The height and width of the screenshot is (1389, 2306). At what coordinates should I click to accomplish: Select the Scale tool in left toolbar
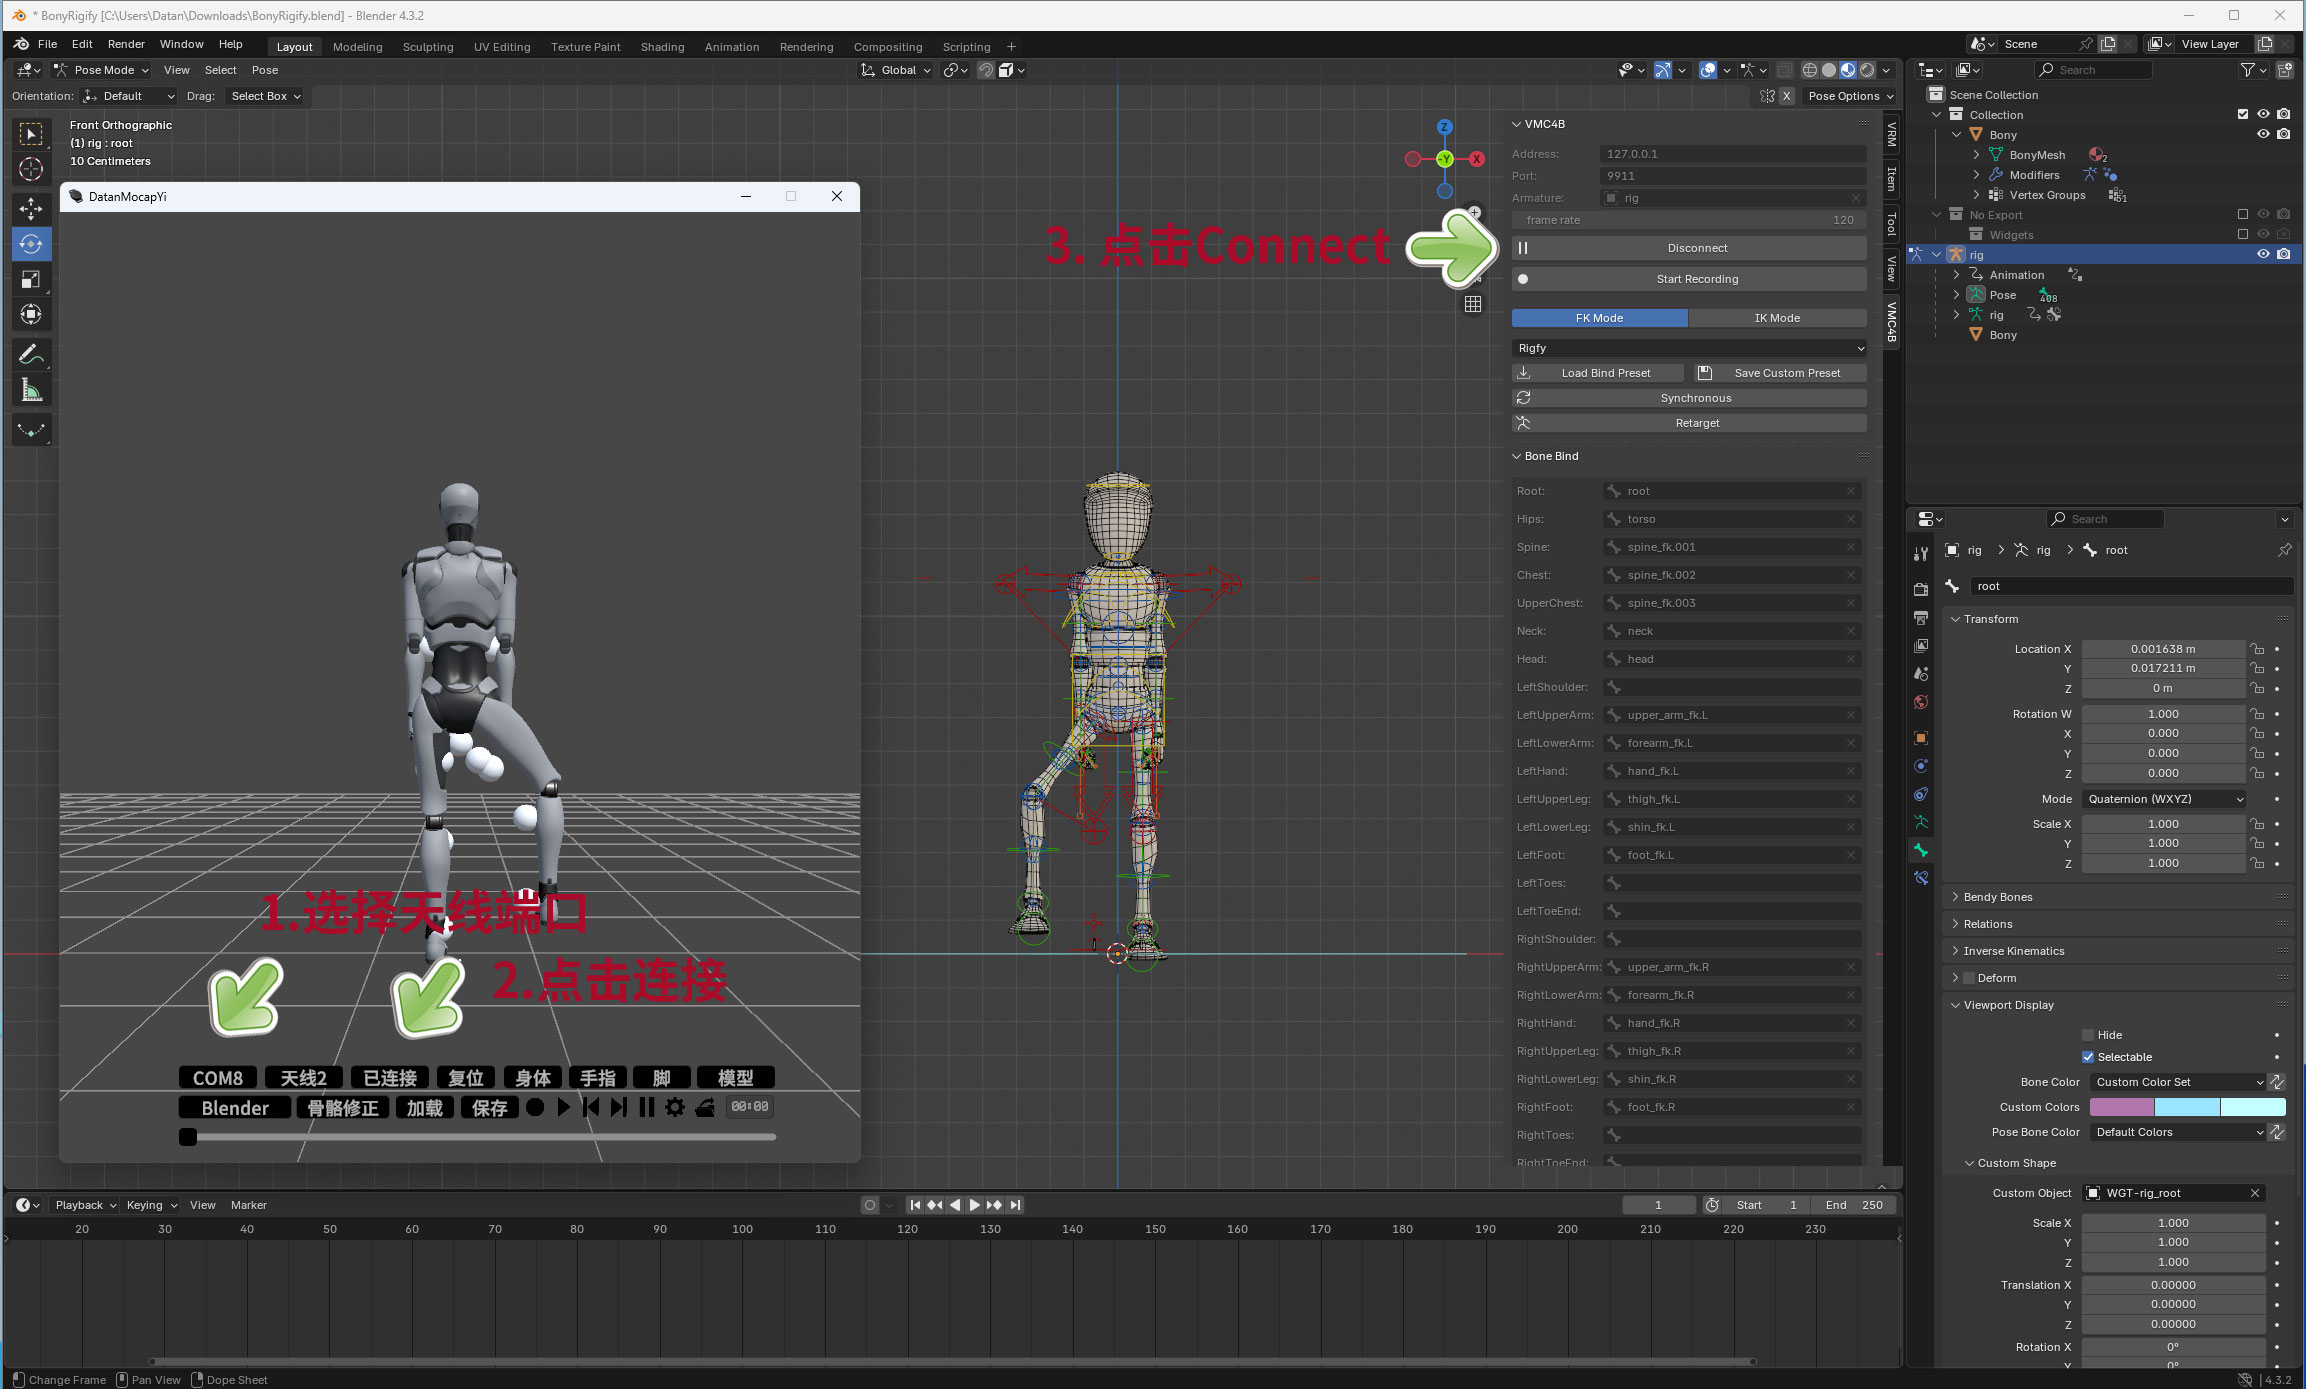coord(31,279)
